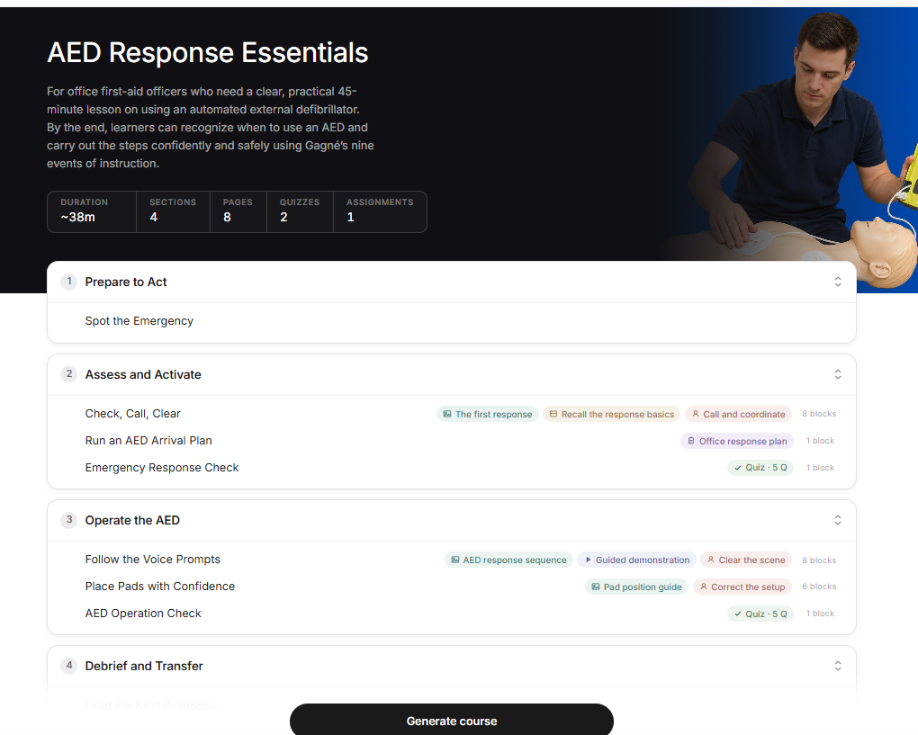918x735 pixels.
Task: Click the course description paragraph
Action: click(x=210, y=127)
